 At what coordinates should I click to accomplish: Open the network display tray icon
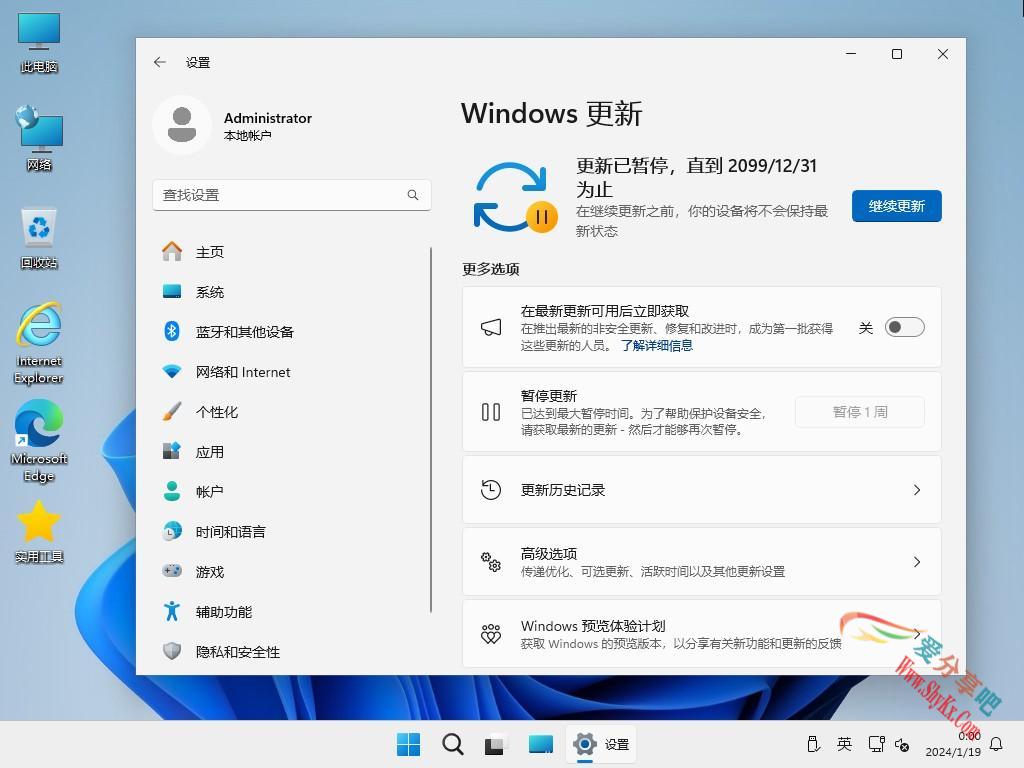click(876, 744)
